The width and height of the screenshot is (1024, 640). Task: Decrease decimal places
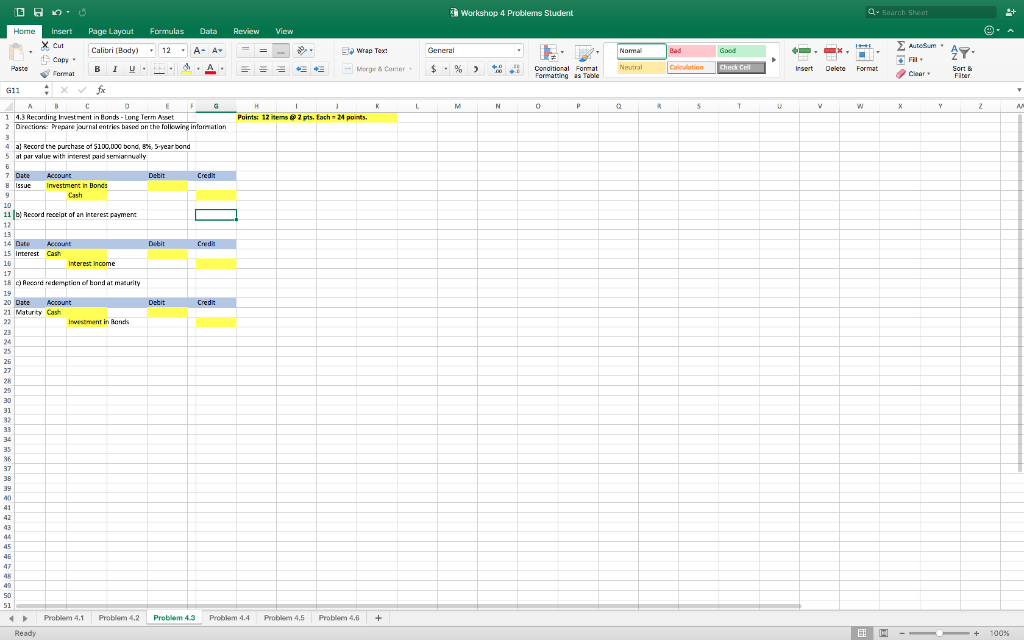coord(515,69)
